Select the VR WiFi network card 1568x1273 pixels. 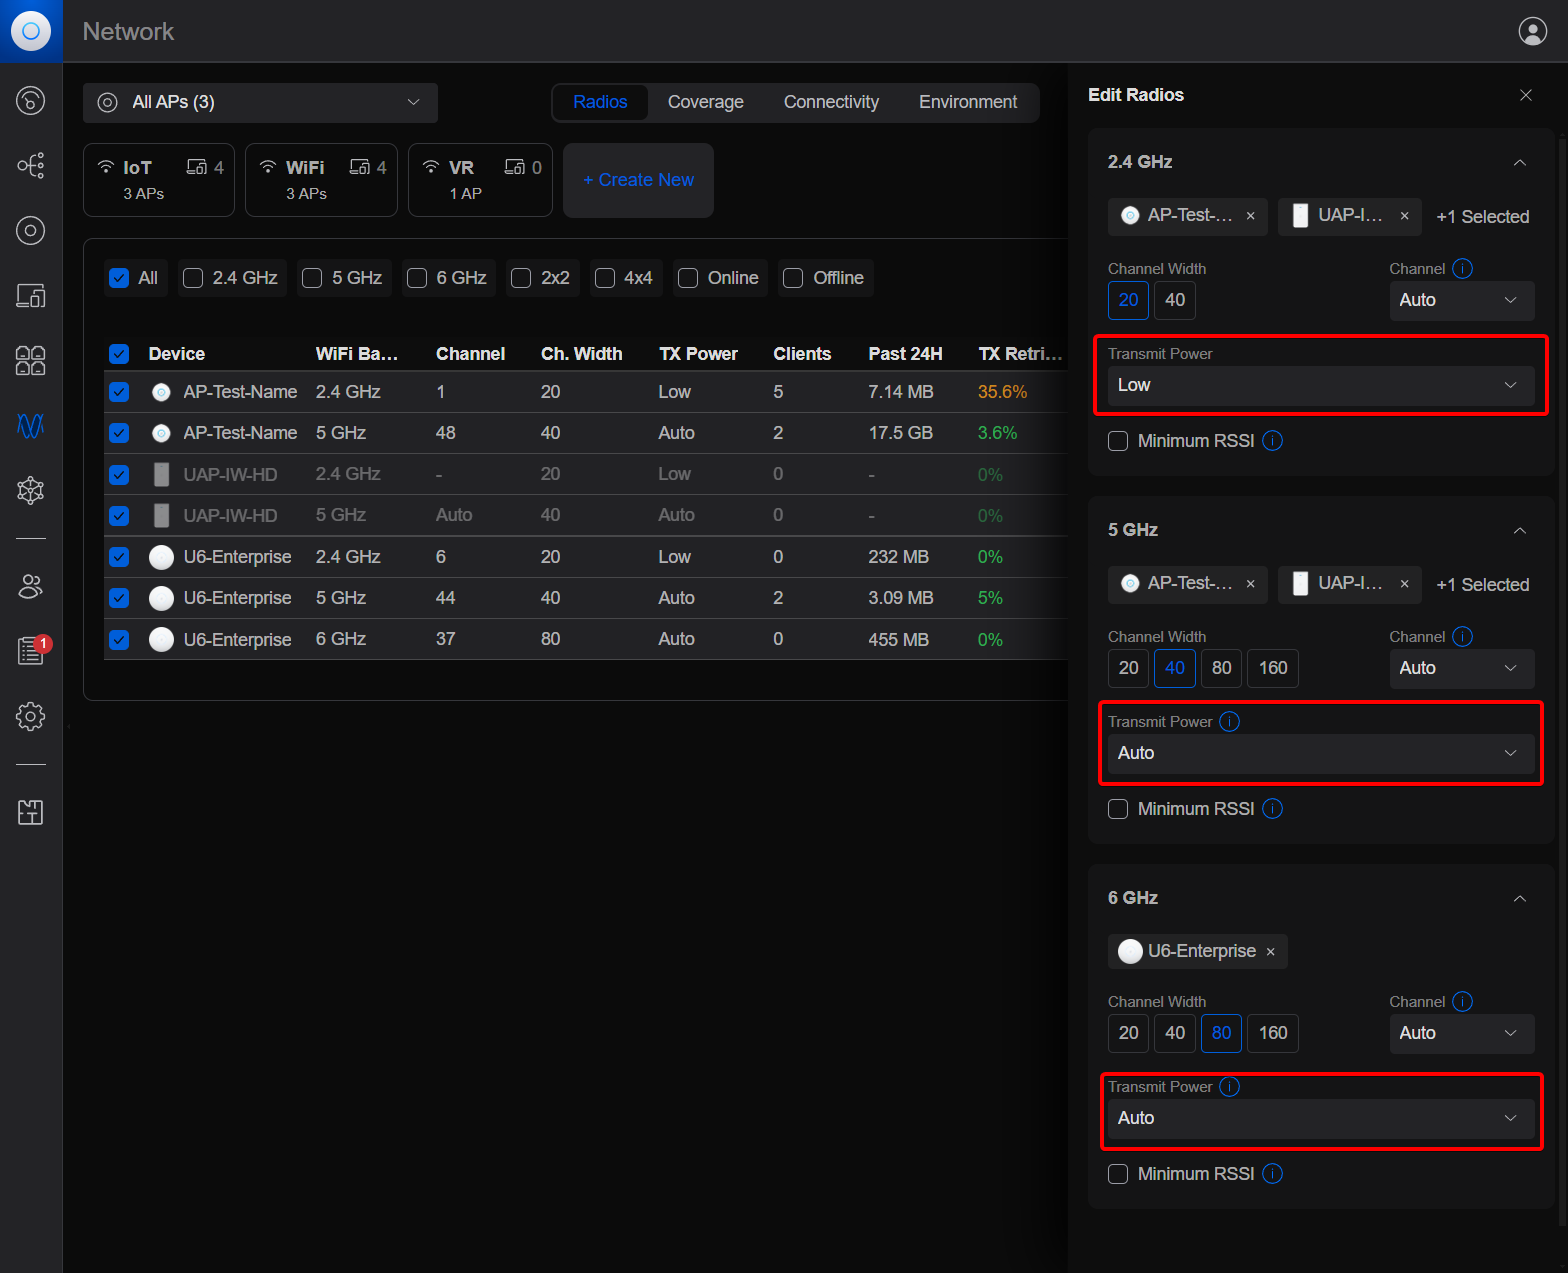(x=480, y=180)
